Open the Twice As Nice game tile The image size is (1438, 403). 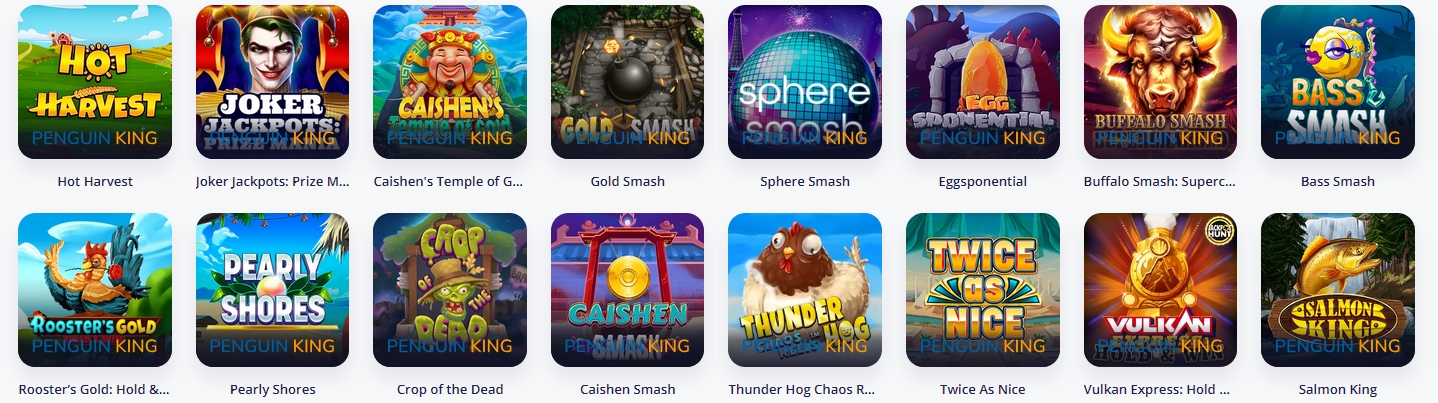pyautogui.click(x=983, y=290)
